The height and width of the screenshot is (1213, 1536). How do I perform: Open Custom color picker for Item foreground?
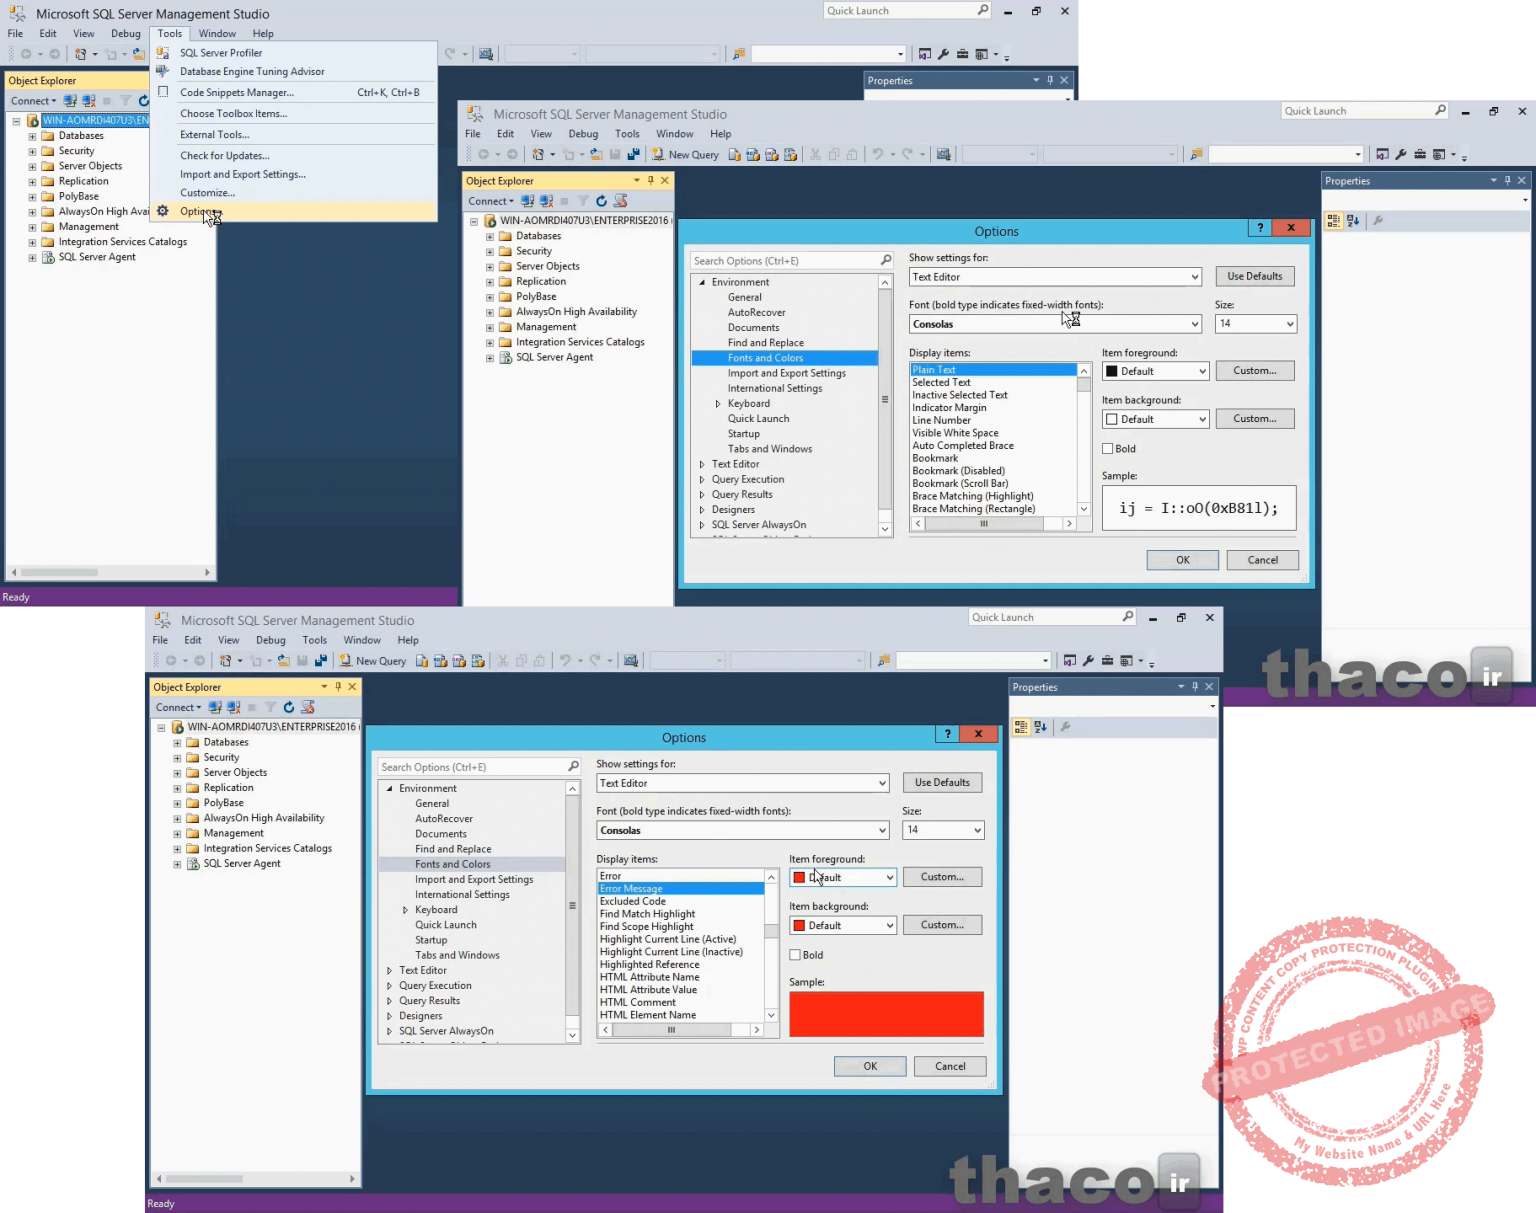[x=1254, y=370]
